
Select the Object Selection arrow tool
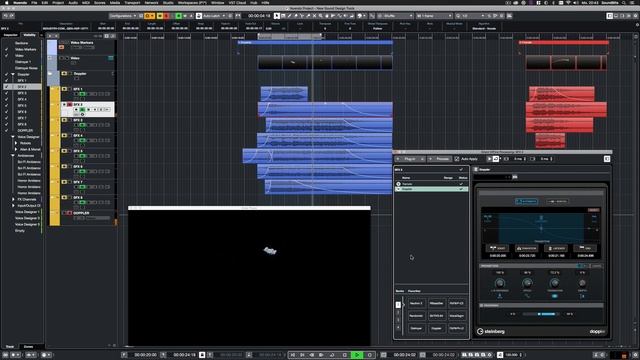[277, 16]
